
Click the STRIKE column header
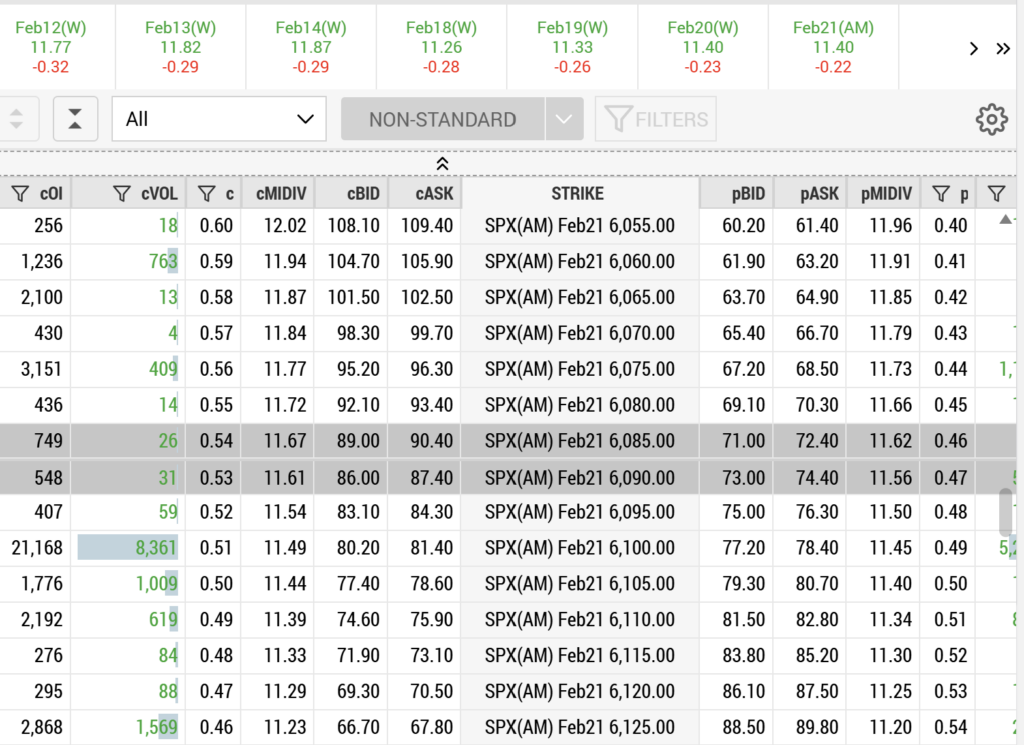point(579,194)
